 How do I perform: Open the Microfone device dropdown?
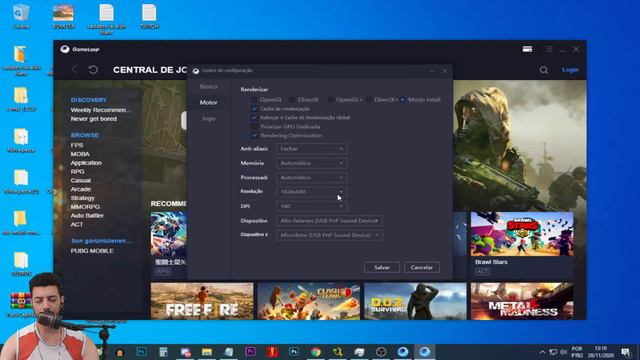pyautogui.click(x=329, y=235)
